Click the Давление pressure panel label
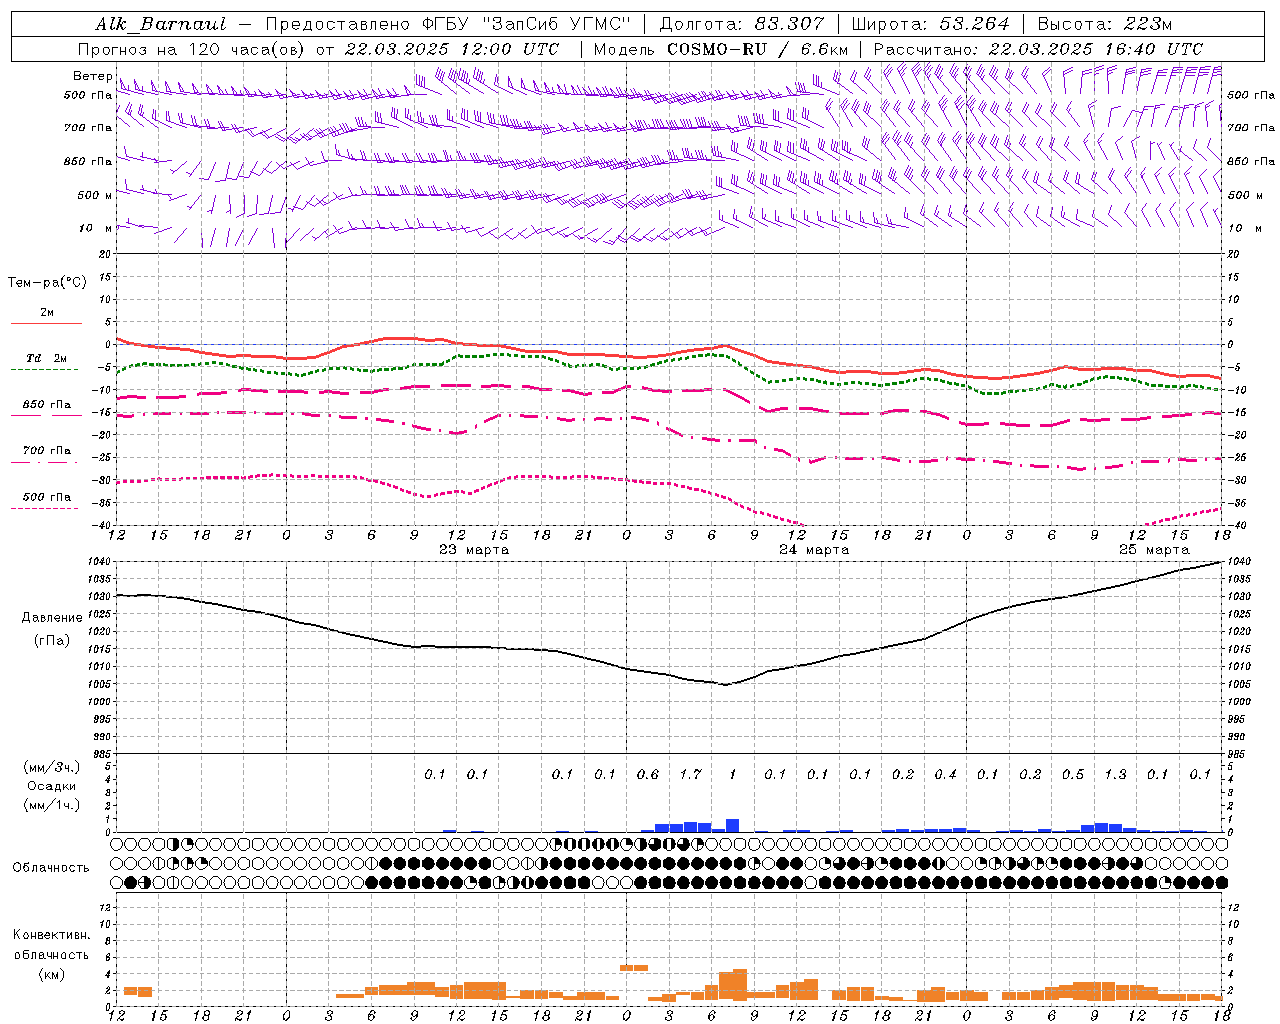Viewport: 1280px width, 1024px height. pos(50,618)
